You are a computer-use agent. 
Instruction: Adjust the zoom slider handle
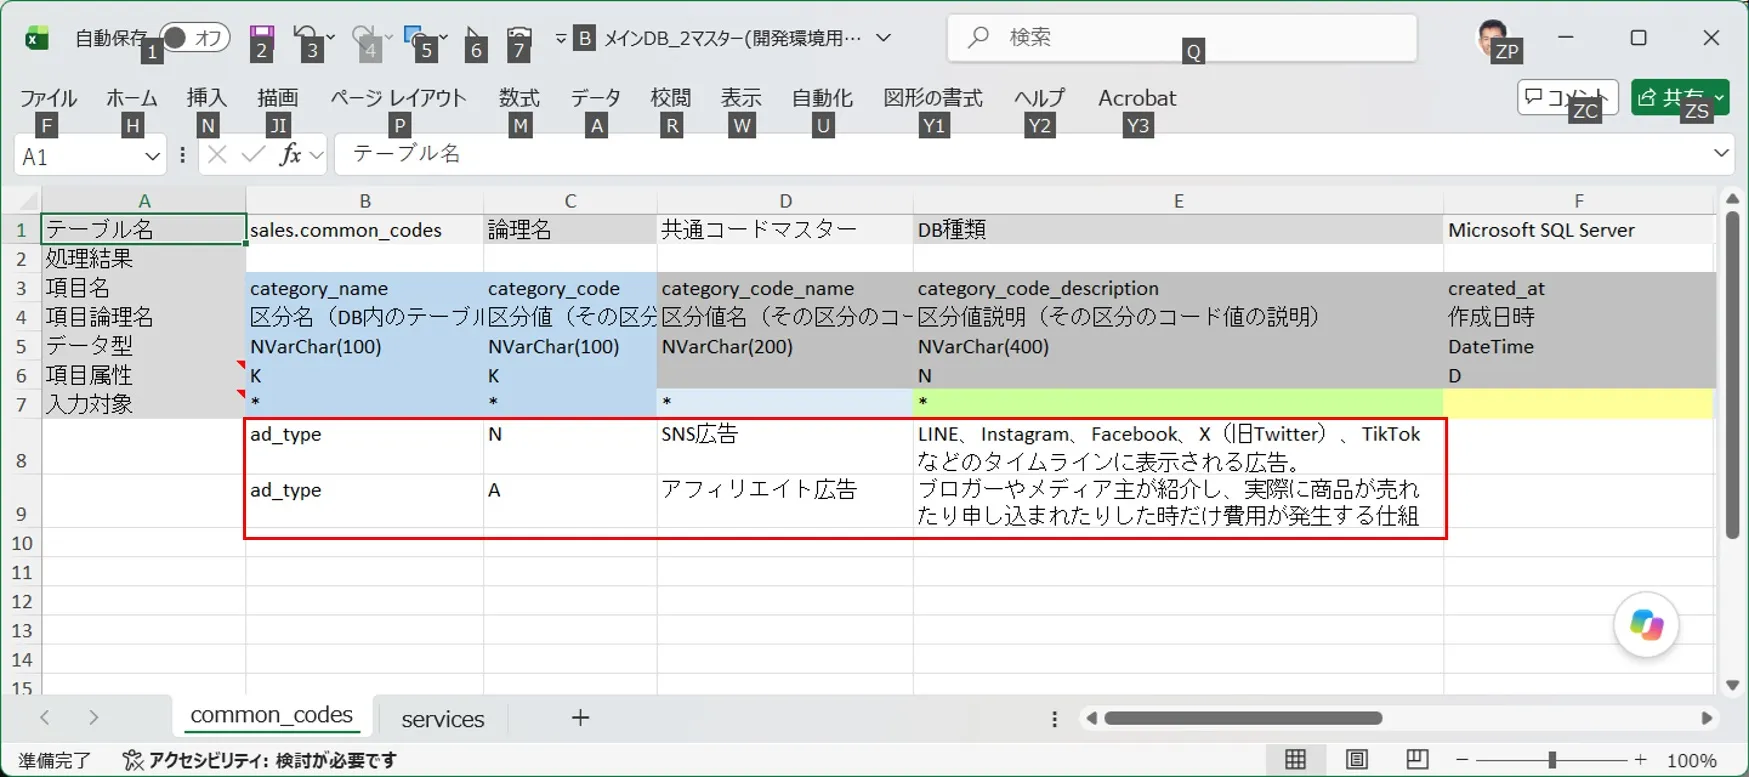click(1552, 760)
